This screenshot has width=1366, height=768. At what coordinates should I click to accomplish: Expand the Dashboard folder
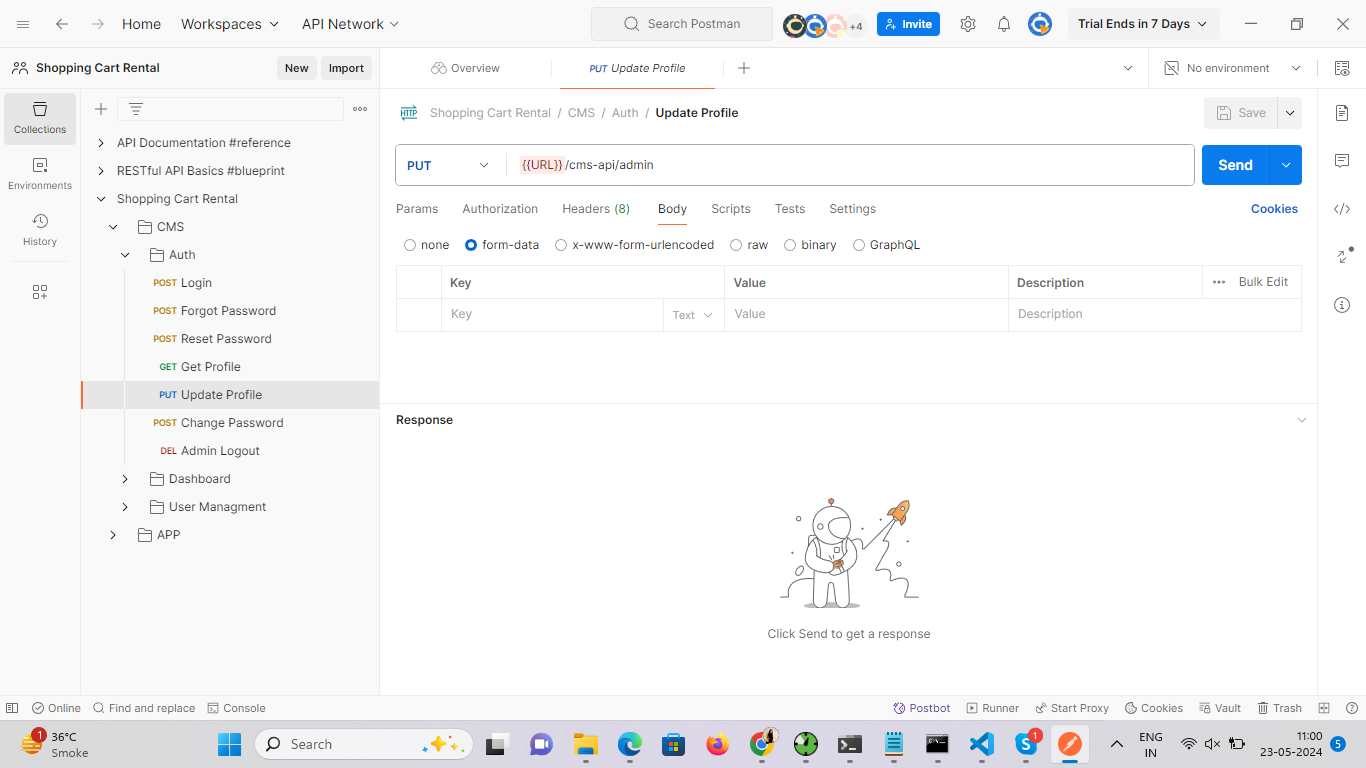(125, 479)
